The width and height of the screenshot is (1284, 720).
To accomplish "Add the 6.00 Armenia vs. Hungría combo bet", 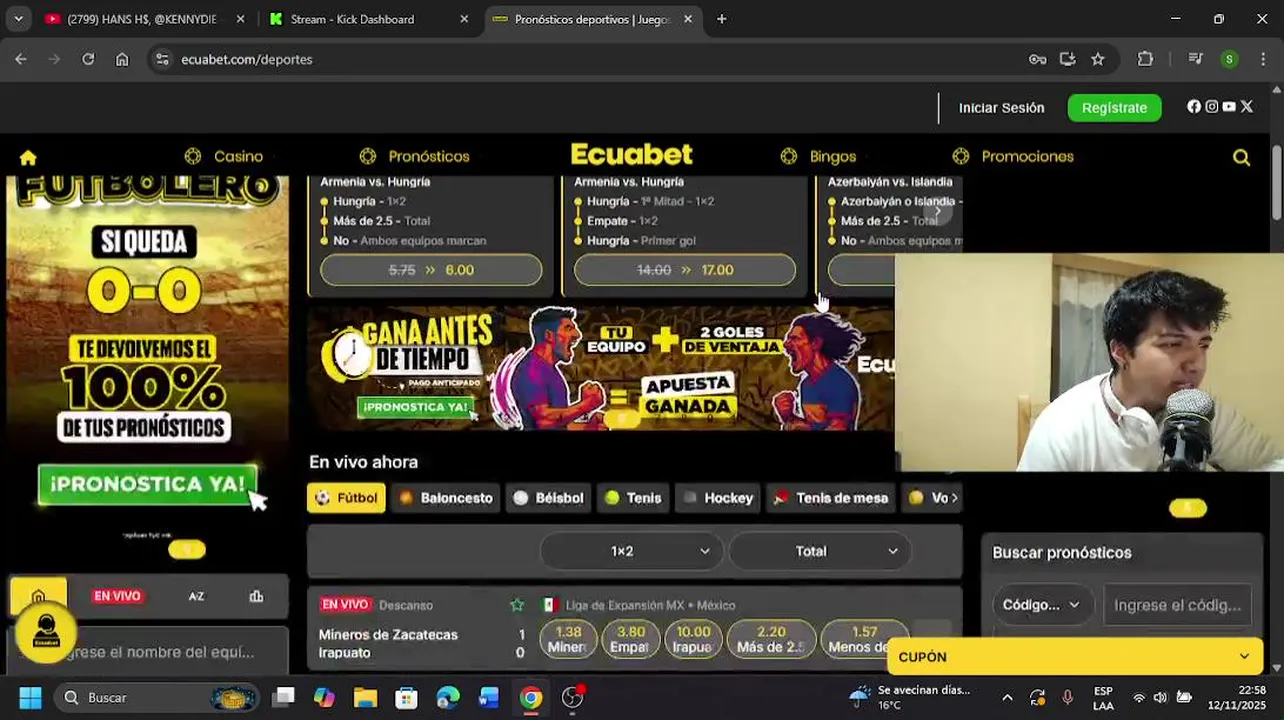I will (x=431, y=270).
